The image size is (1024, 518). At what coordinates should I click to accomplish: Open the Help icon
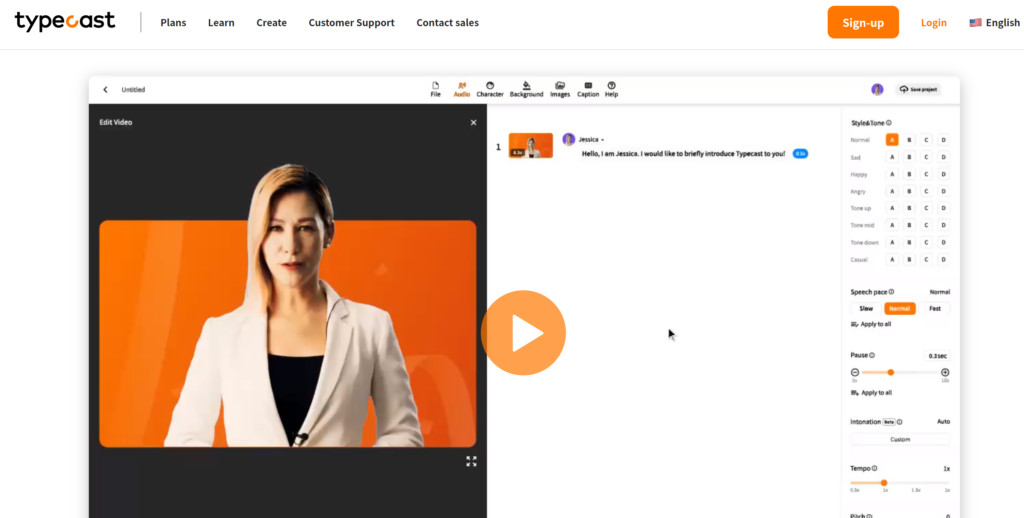click(611, 89)
